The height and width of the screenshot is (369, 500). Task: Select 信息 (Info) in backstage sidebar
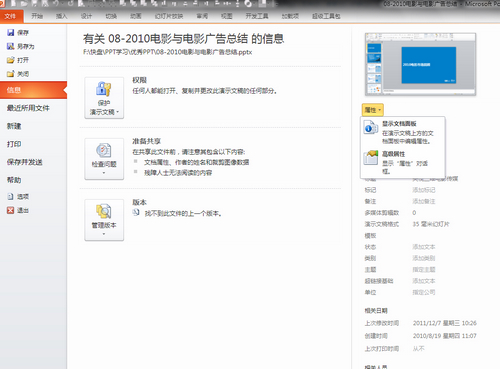point(33,90)
